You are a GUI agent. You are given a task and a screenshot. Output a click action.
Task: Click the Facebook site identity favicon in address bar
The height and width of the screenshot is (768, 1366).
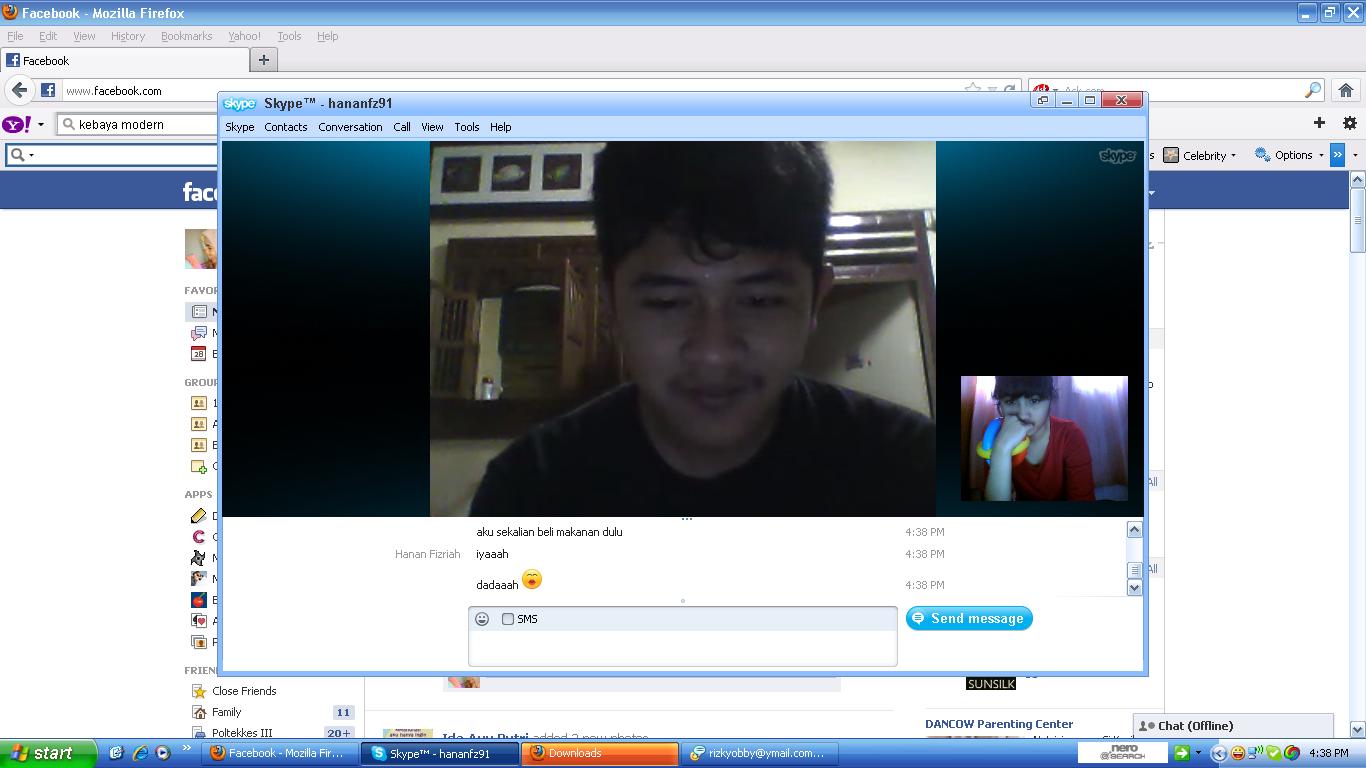coord(48,90)
